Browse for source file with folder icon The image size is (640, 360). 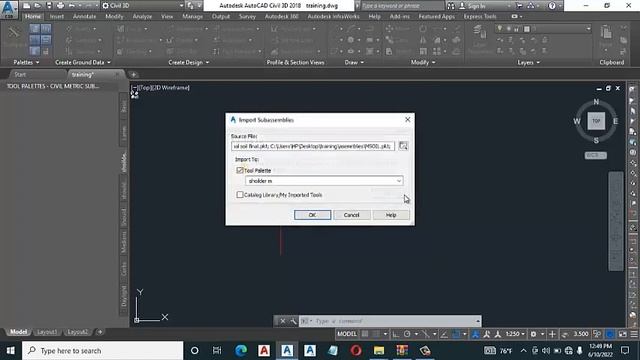point(403,146)
